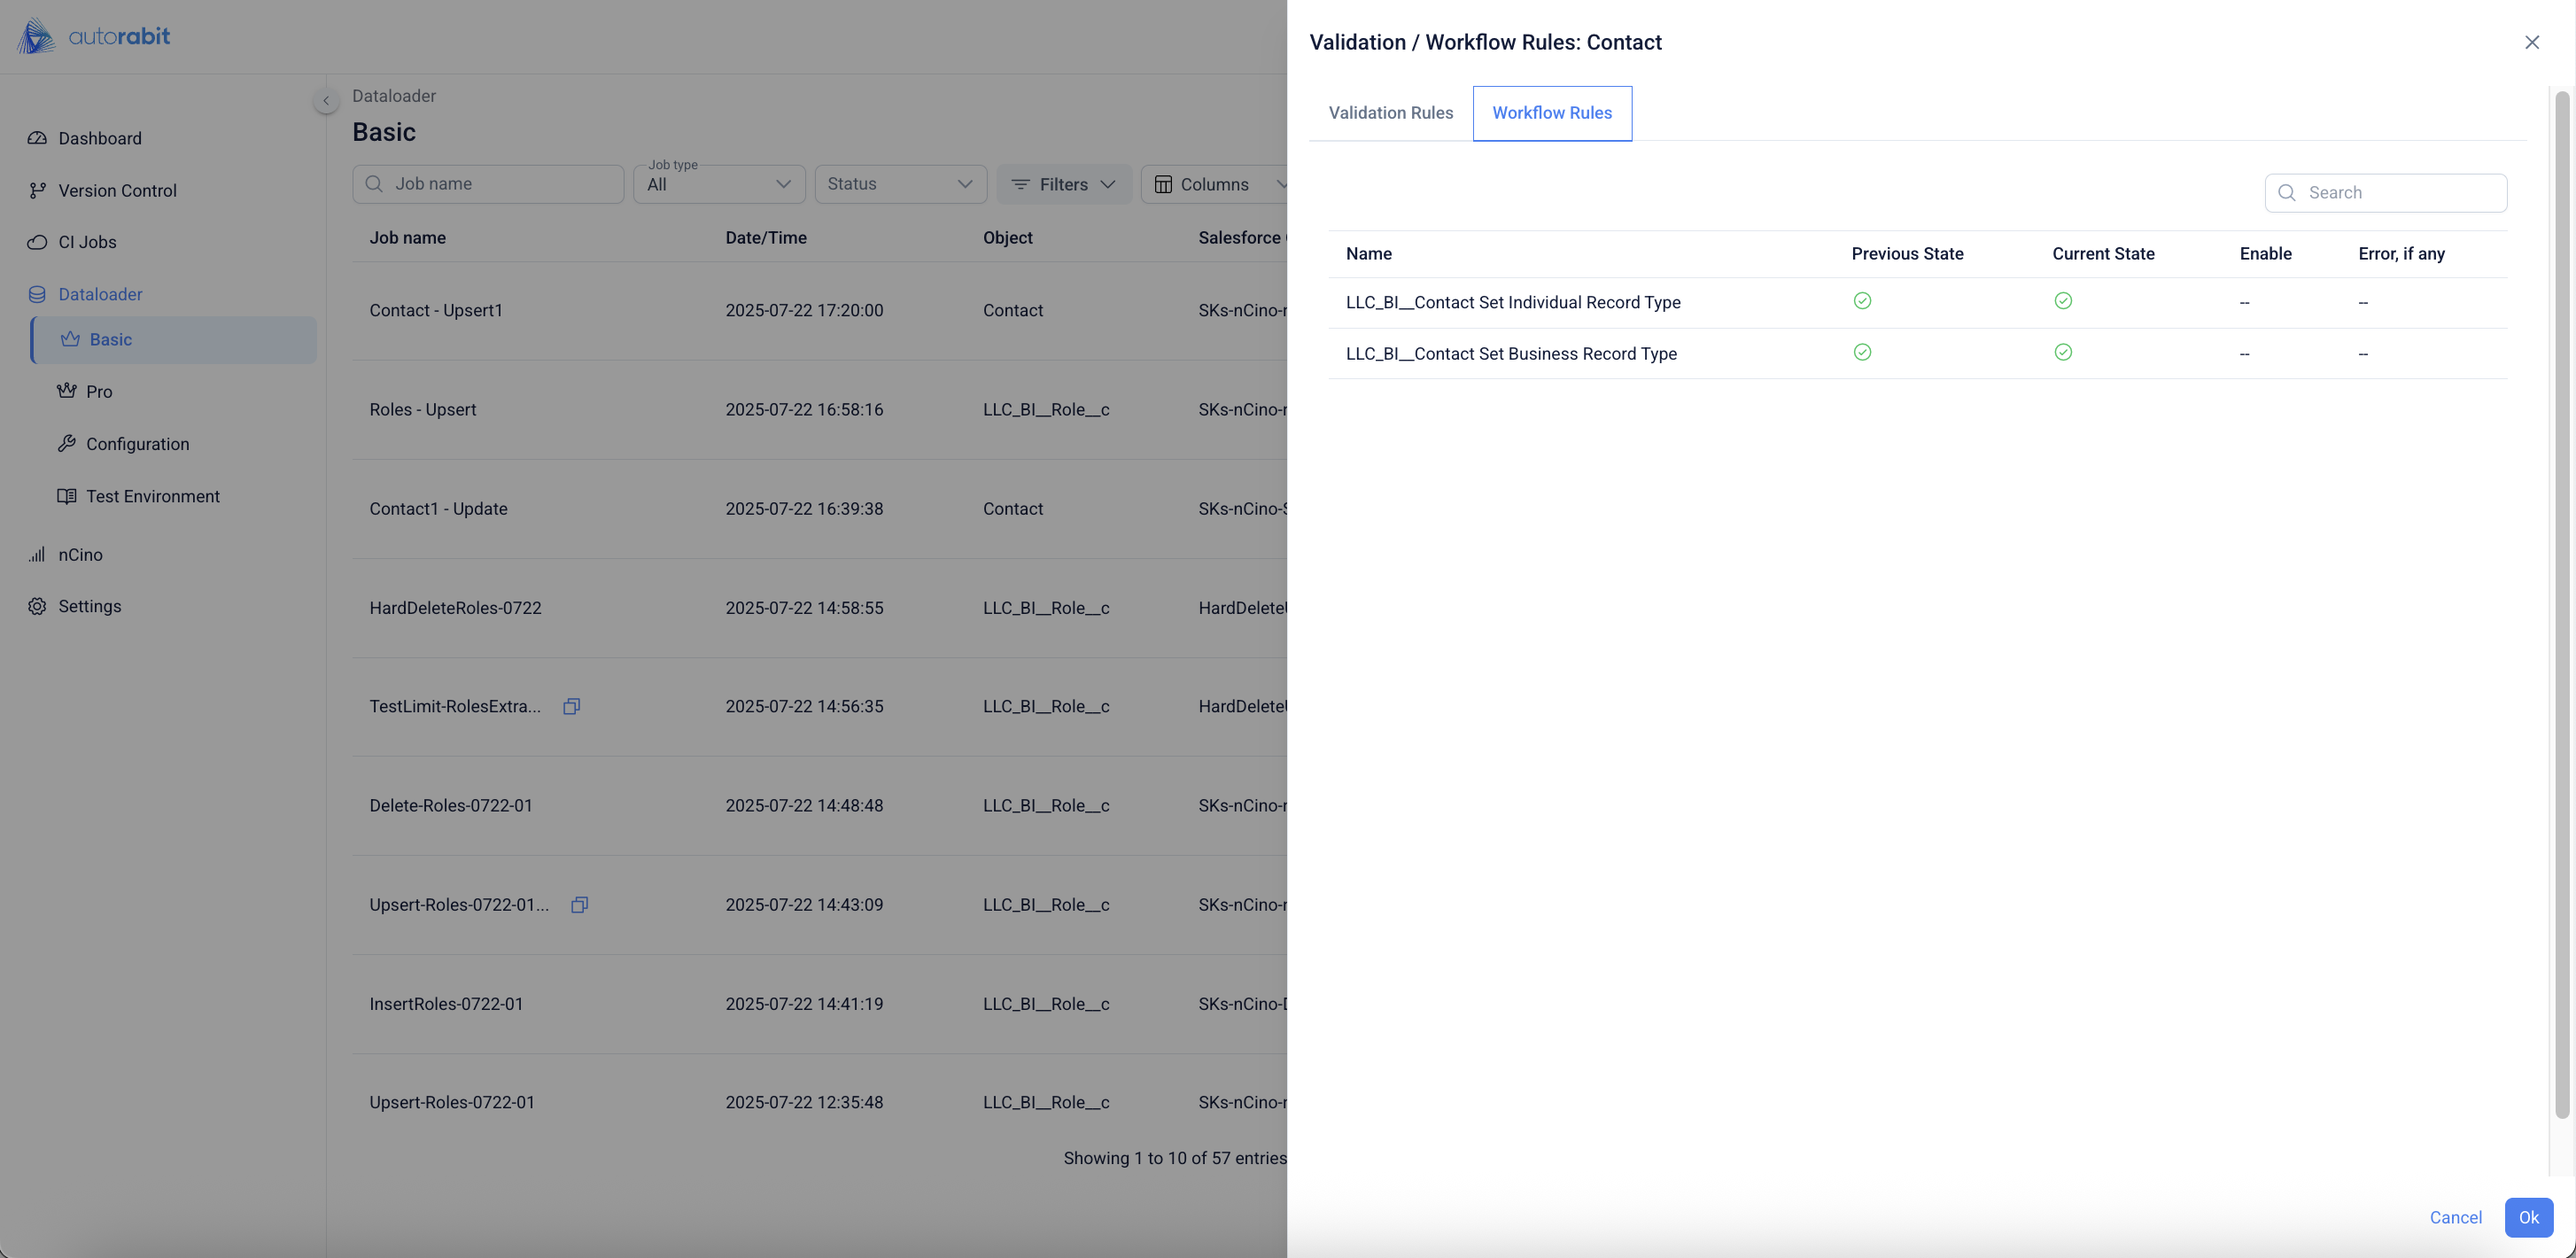The image size is (2576, 1258).
Task: Click the nCino bar chart icon
Action: tap(37, 554)
